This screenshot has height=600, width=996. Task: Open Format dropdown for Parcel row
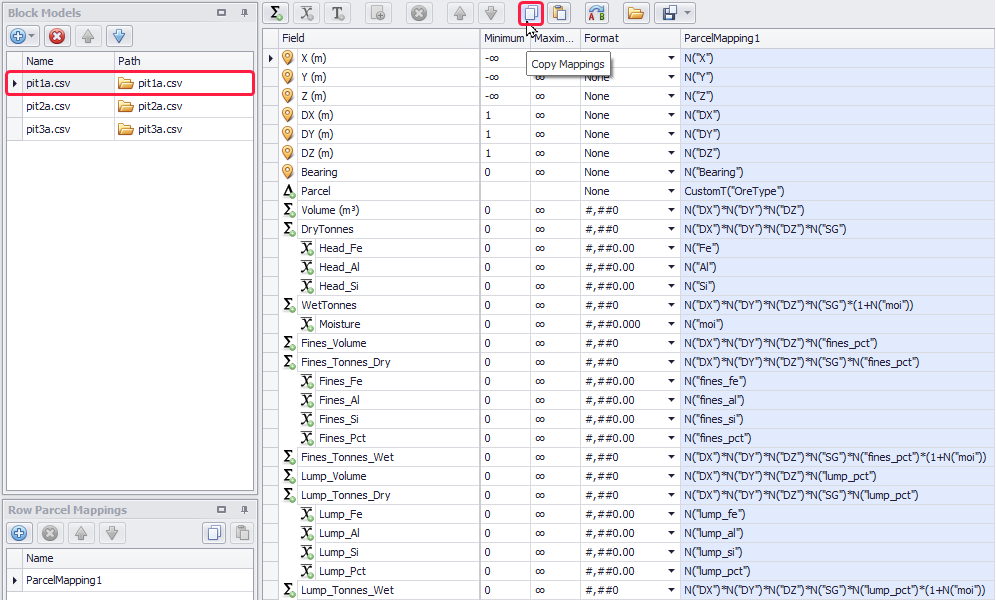(671, 191)
